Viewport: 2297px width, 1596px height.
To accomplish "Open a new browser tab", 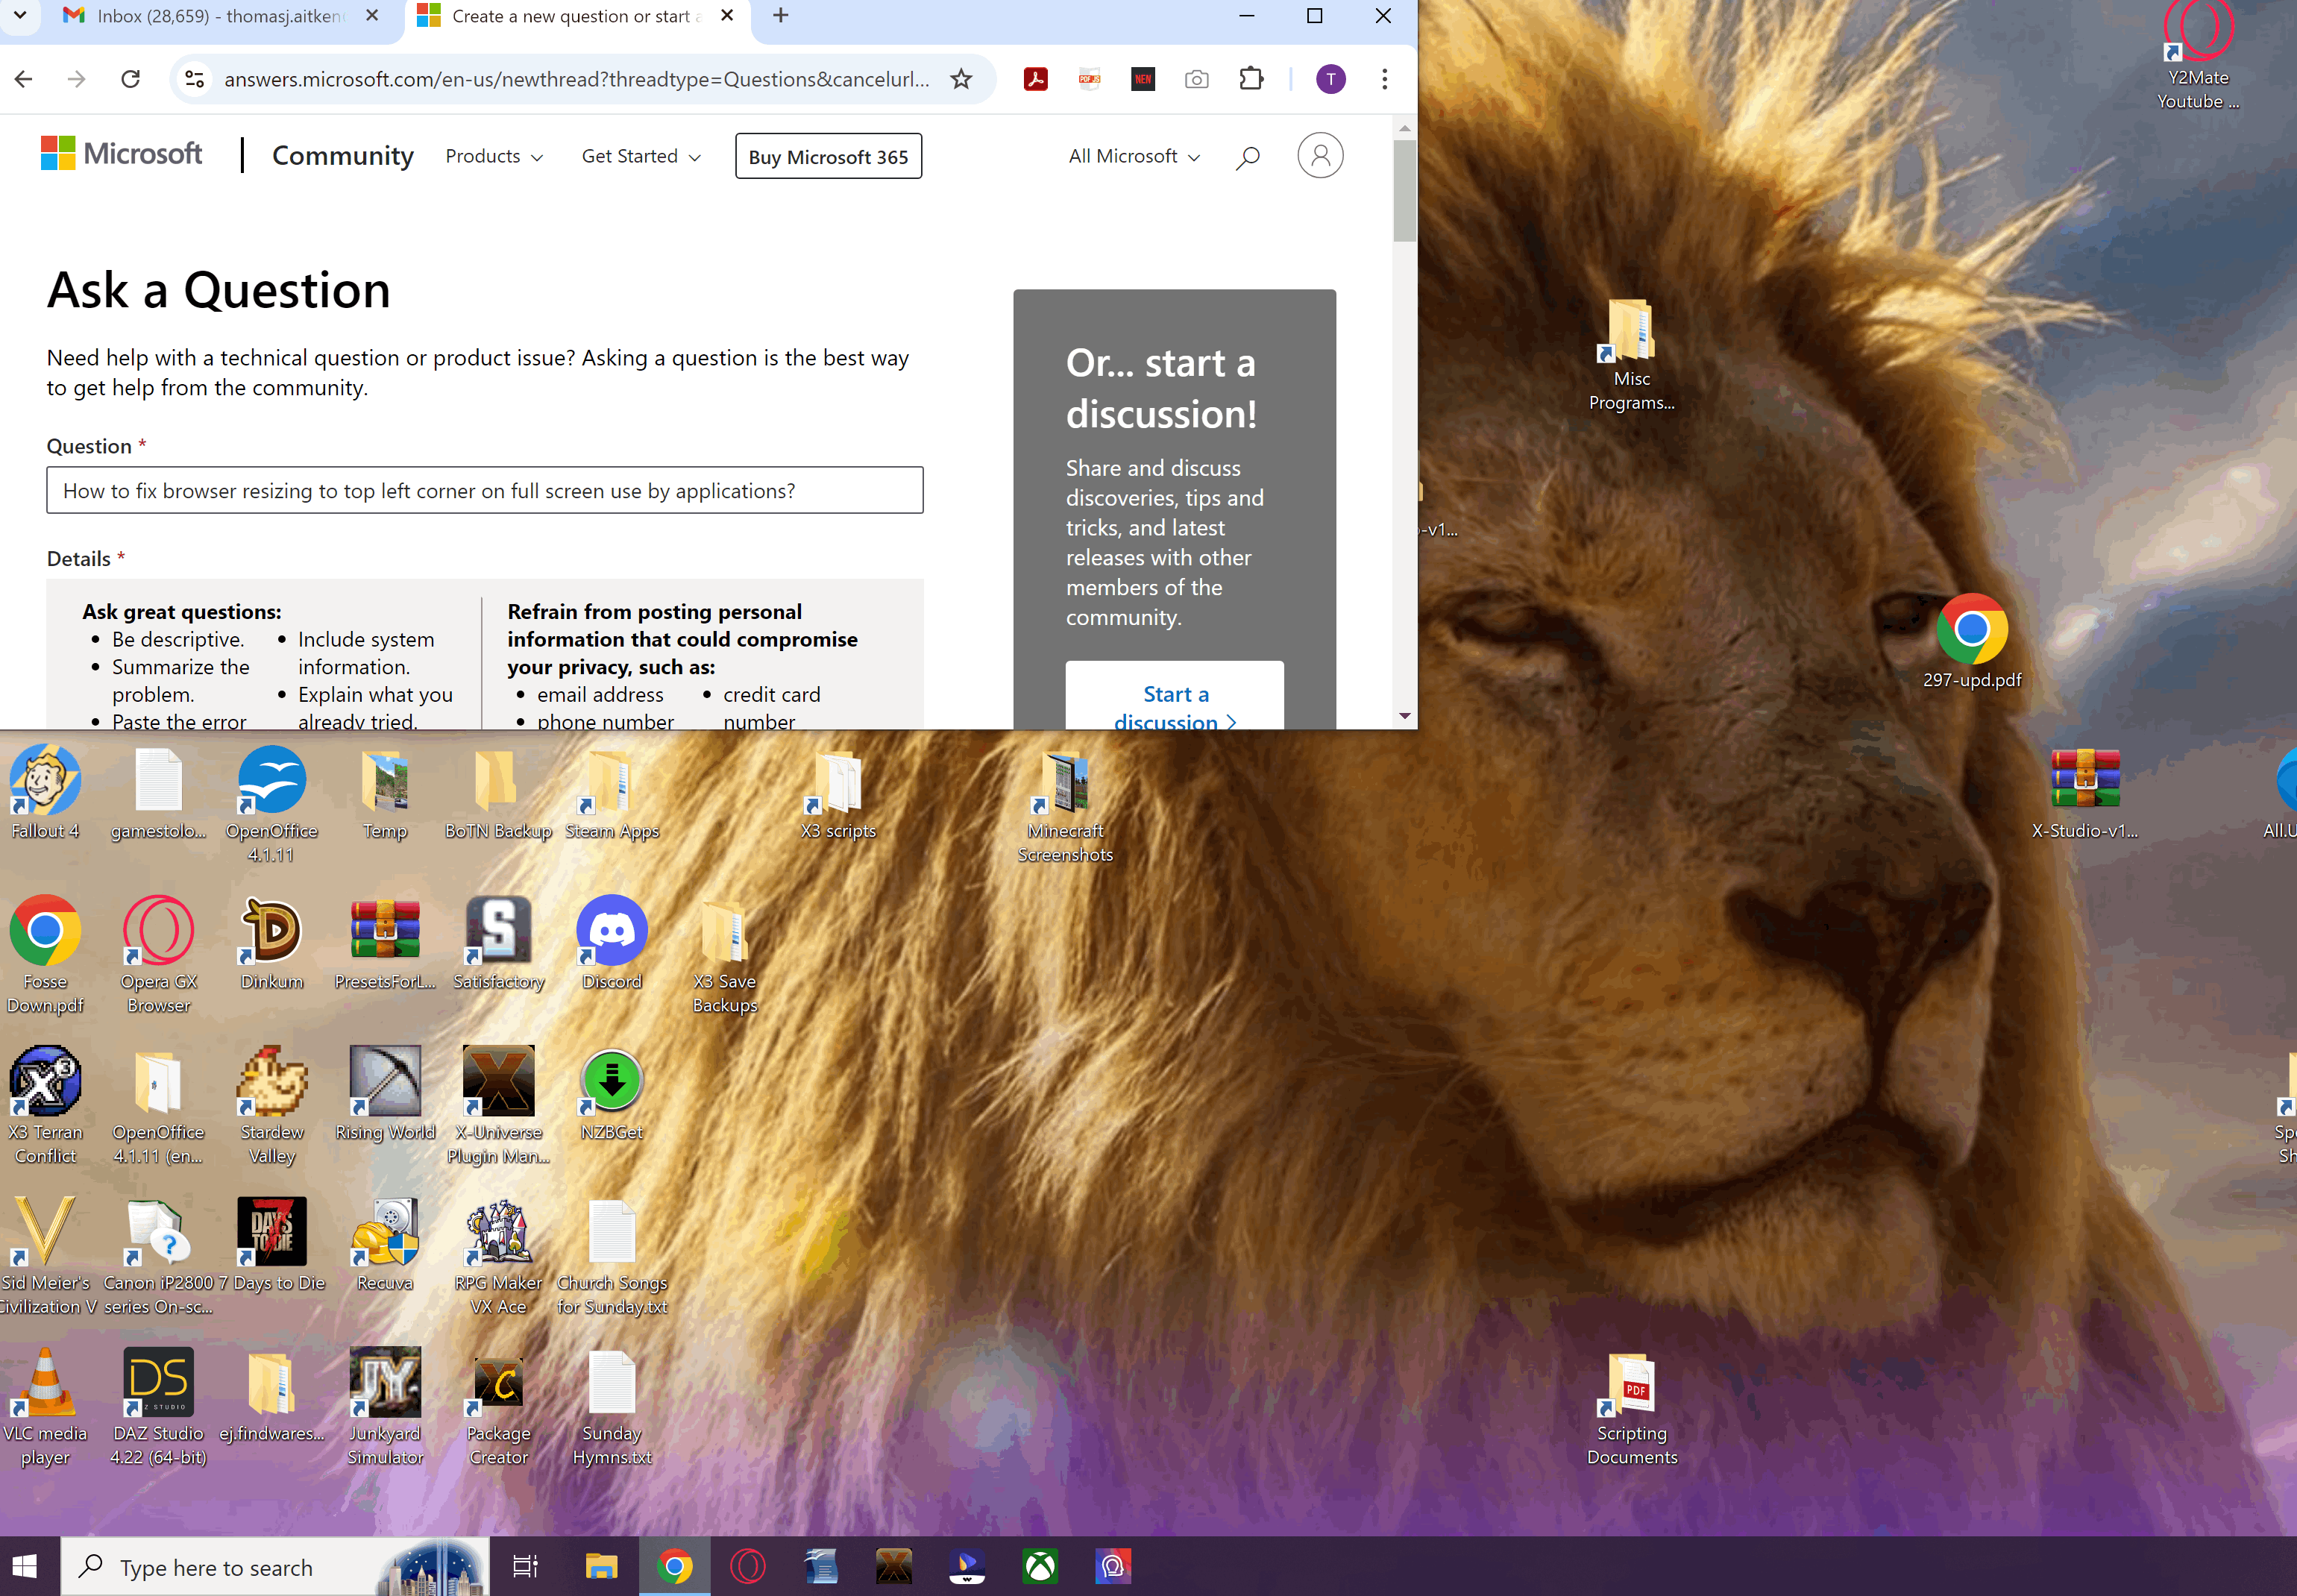I will pyautogui.click(x=779, y=16).
